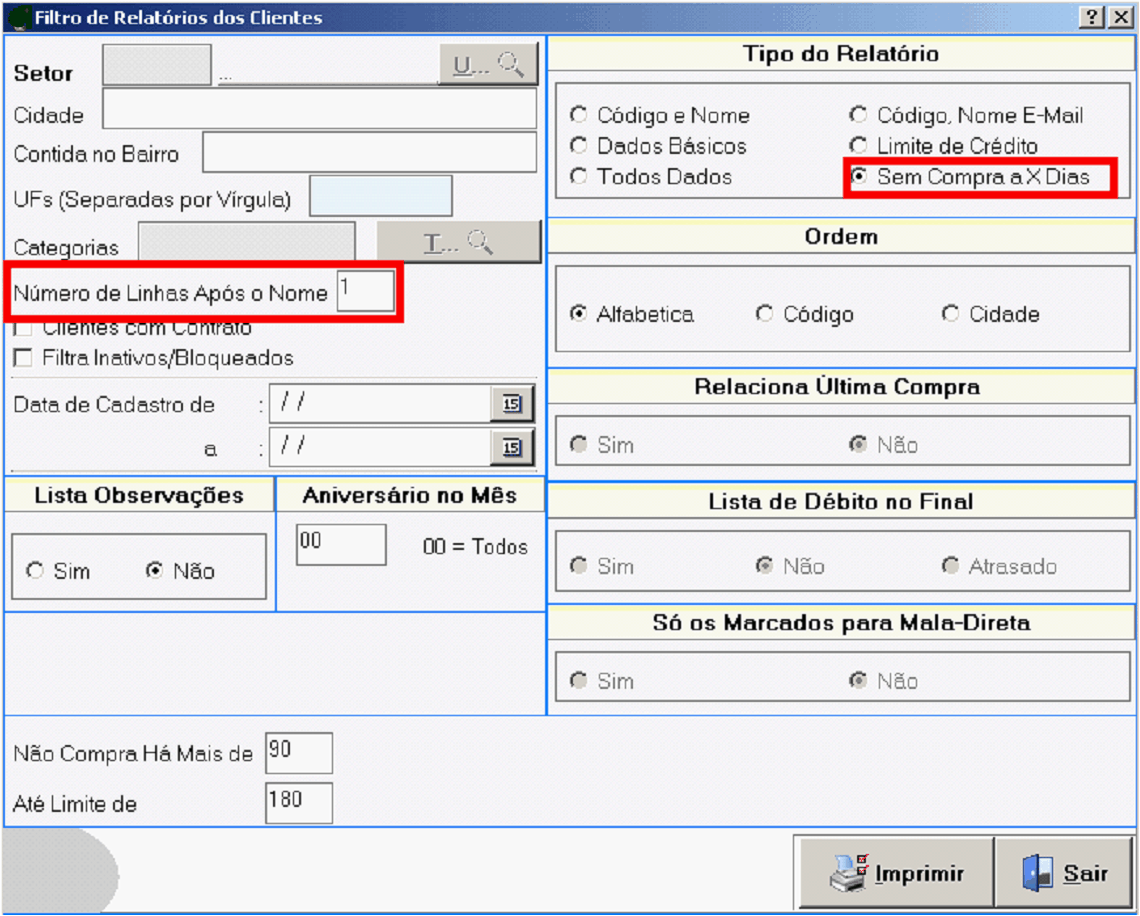Image resolution: width=1140 pixels, height=916 pixels.
Task: Click the Sair exit door button
Action: (x=1066, y=874)
